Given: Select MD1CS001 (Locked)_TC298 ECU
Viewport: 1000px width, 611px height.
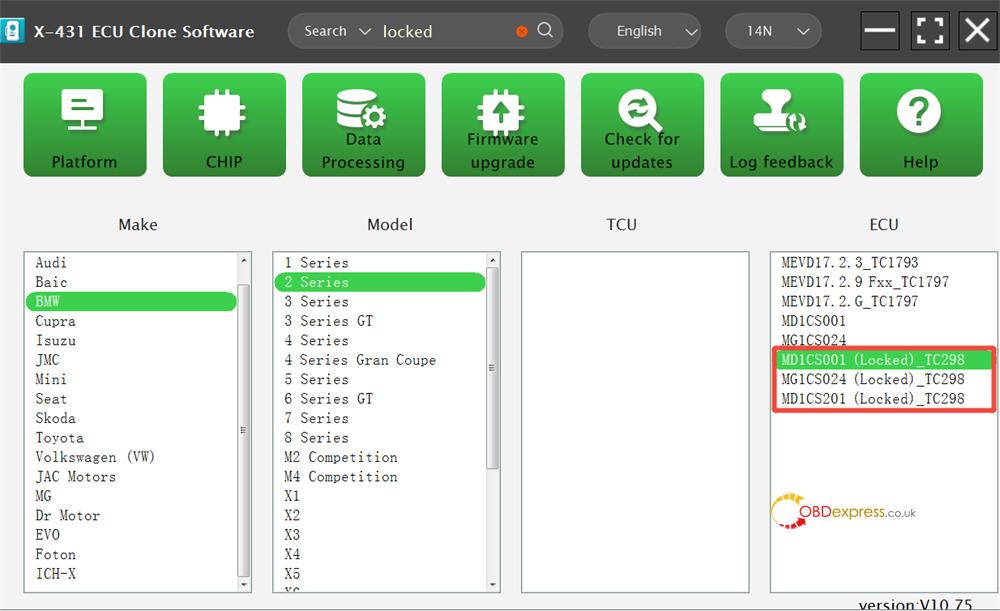Looking at the screenshot, I should click(x=883, y=360).
